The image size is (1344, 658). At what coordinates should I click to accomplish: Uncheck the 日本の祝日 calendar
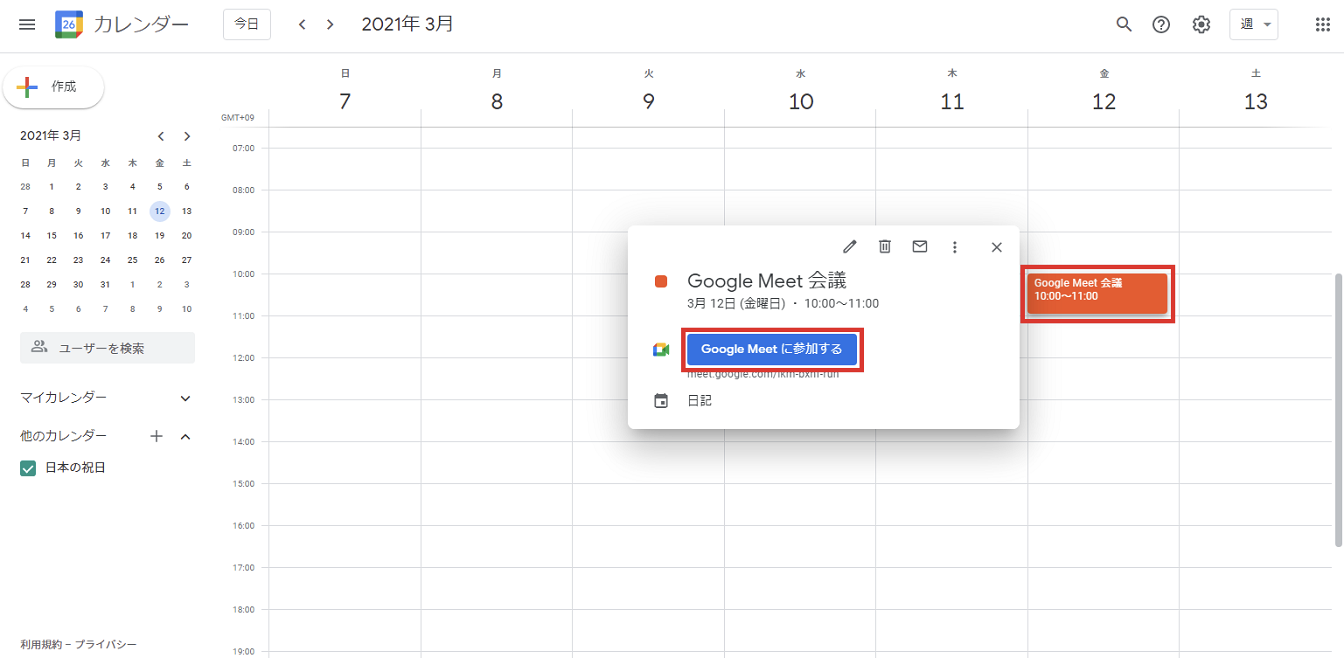pos(27,467)
